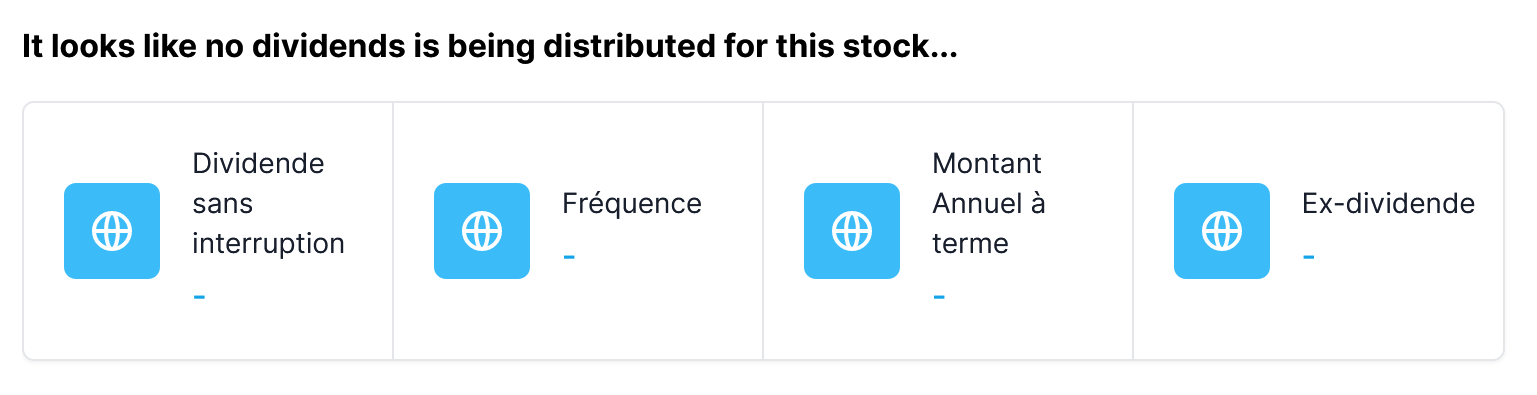This screenshot has height=395, width=1537.
Task: Click the words 'It looks like' in the heading
Action: coord(108,48)
